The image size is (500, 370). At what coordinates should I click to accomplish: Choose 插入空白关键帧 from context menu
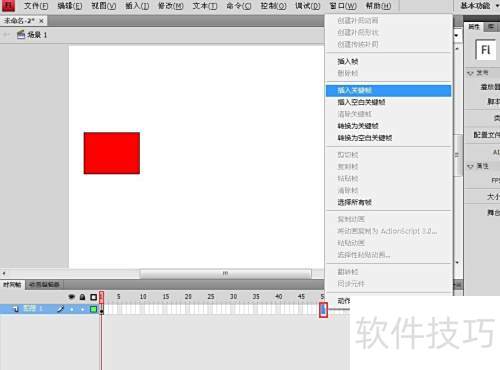coord(388,102)
